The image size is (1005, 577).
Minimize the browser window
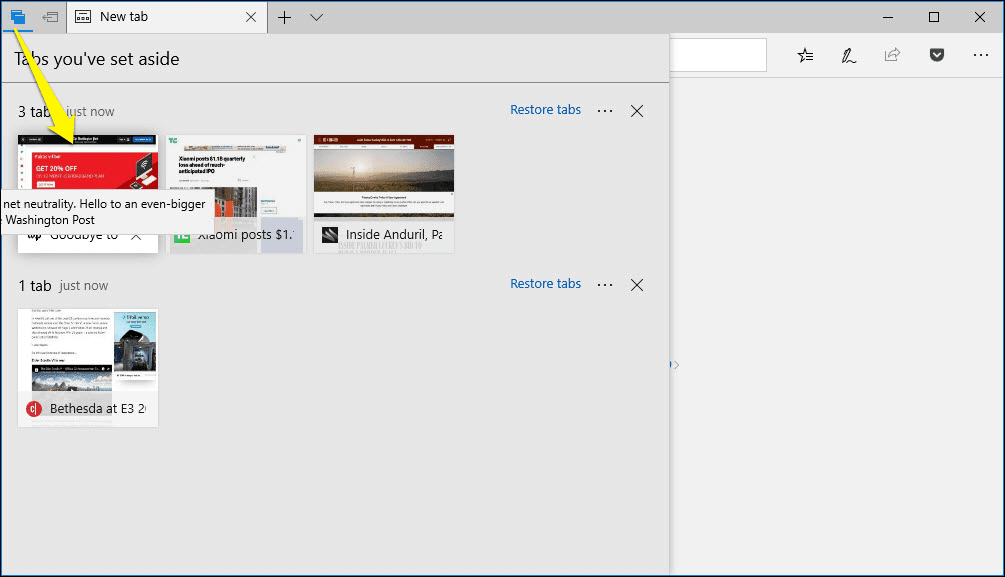click(x=888, y=17)
